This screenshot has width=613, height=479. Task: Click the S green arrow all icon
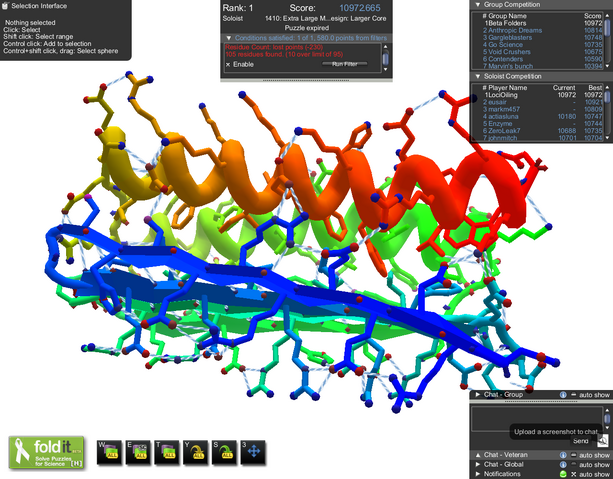(x=224, y=452)
